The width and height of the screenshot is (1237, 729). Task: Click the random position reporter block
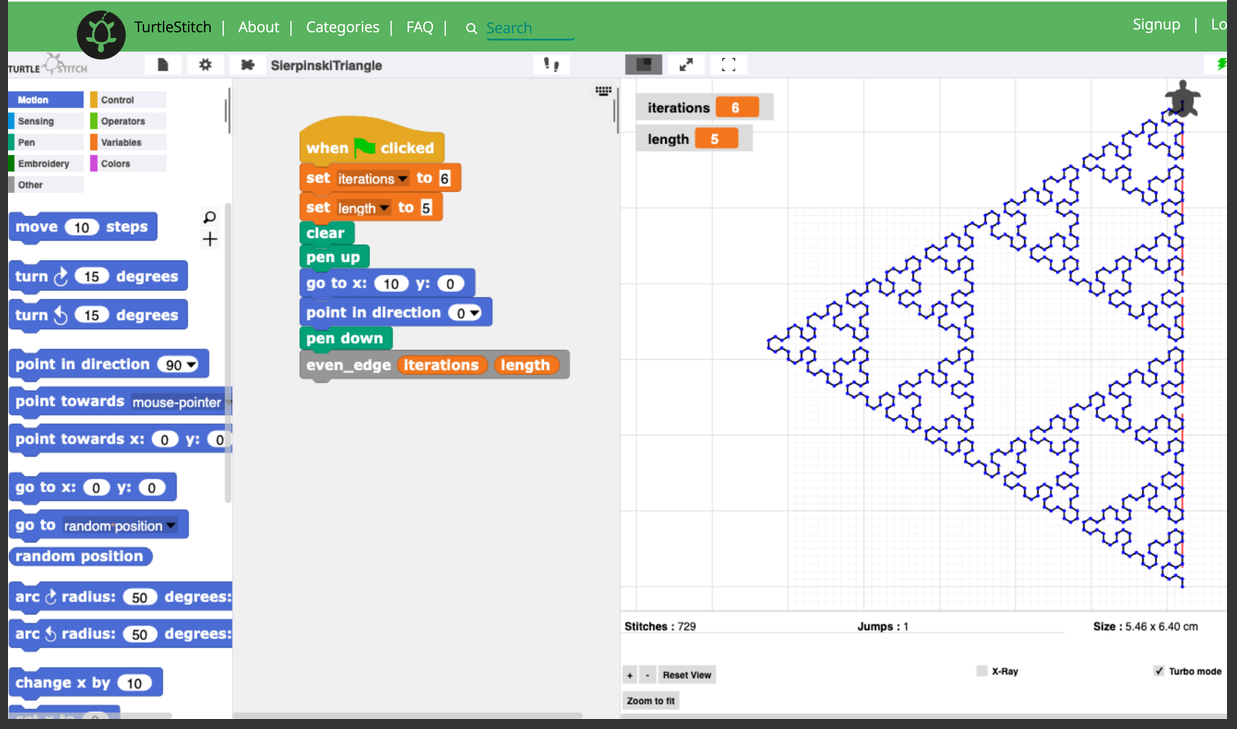pyautogui.click(x=80, y=556)
